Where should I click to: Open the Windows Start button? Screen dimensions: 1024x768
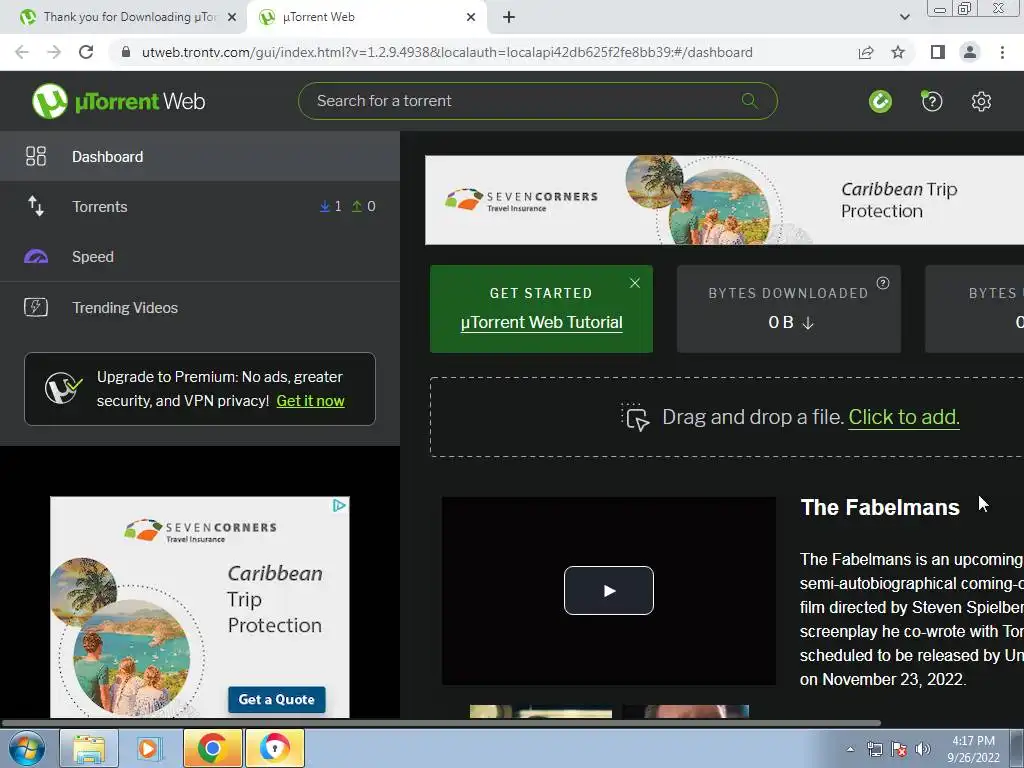[x=26, y=748]
